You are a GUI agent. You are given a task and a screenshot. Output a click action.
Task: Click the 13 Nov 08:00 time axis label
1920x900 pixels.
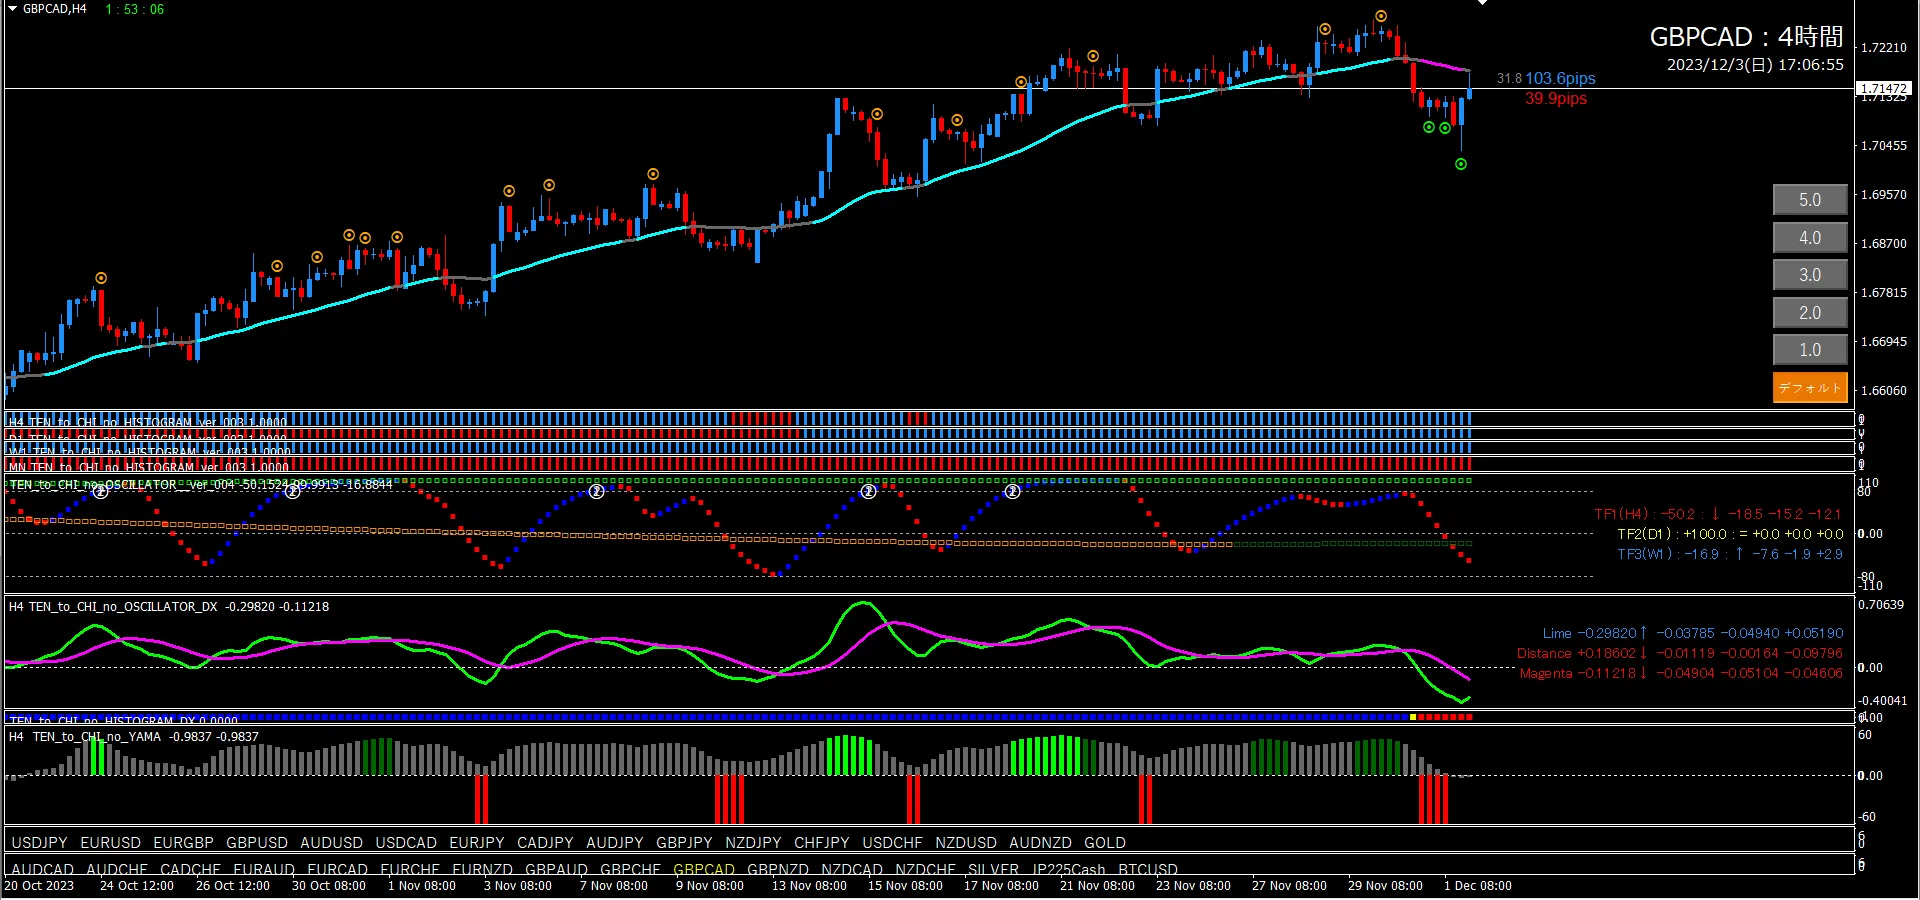809,886
